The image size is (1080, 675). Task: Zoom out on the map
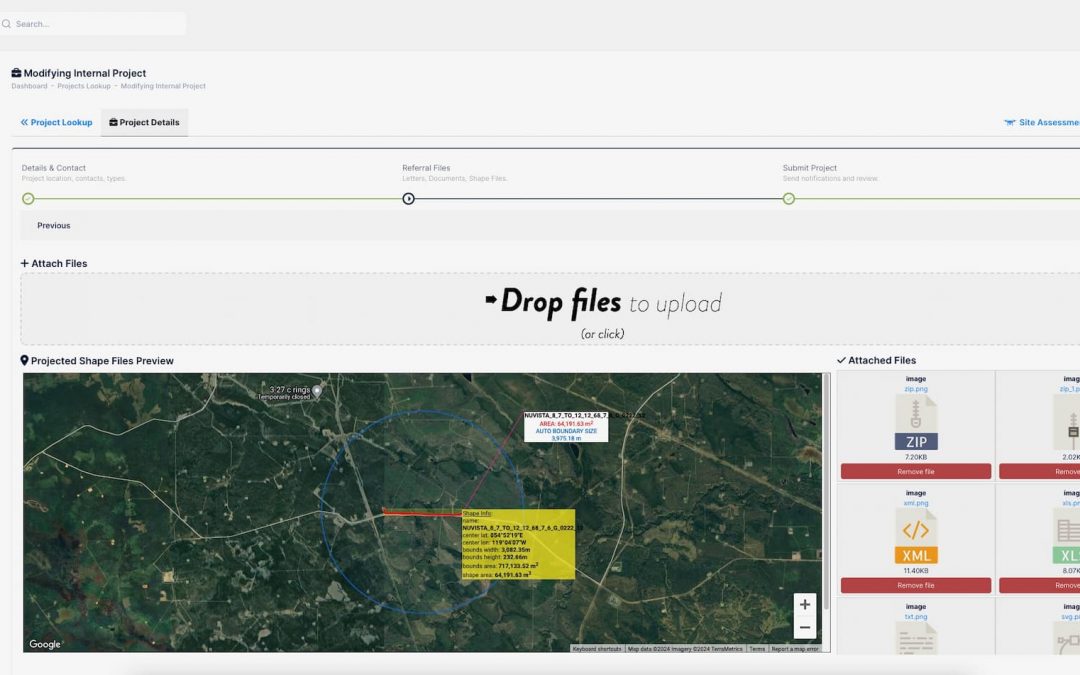pyautogui.click(x=804, y=628)
